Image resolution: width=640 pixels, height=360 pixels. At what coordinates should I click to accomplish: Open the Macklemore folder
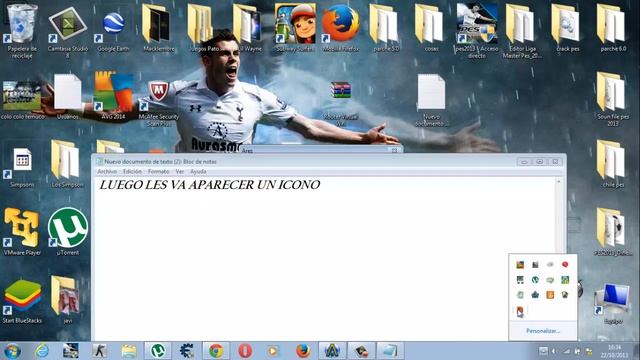pos(159,29)
